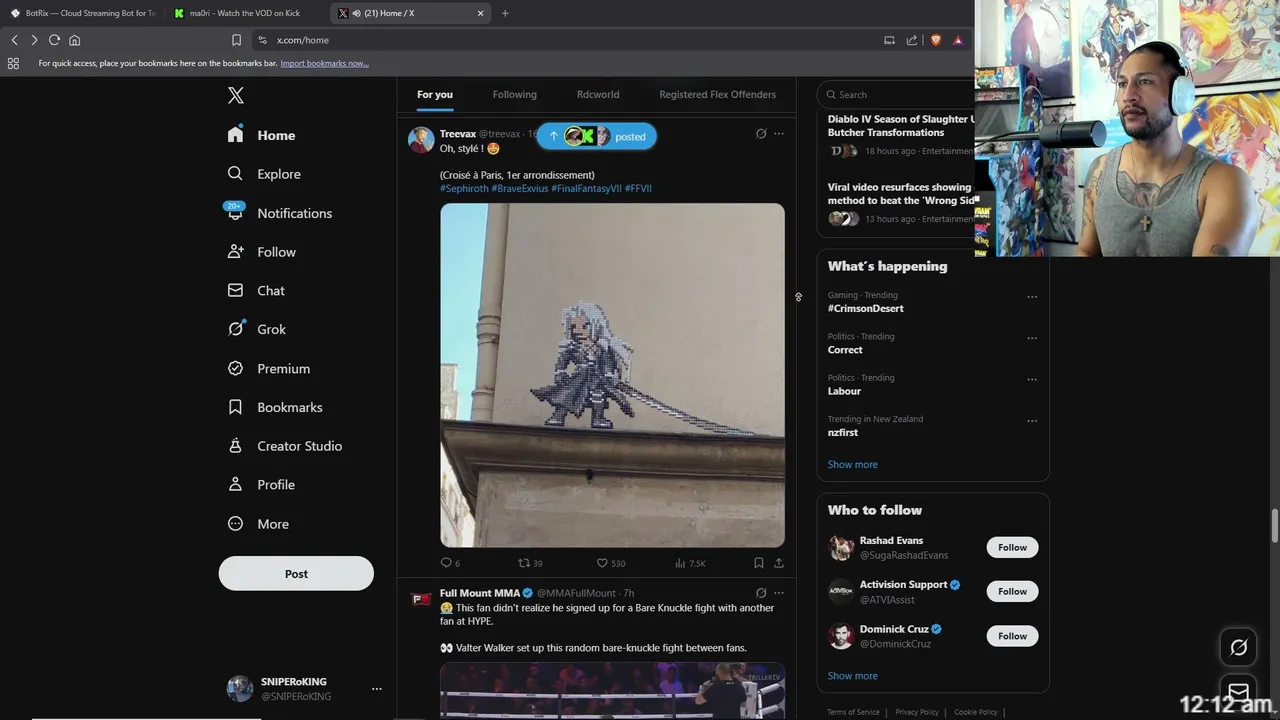Open Profile from the sidebar
The width and height of the screenshot is (1280, 720).
(261, 485)
